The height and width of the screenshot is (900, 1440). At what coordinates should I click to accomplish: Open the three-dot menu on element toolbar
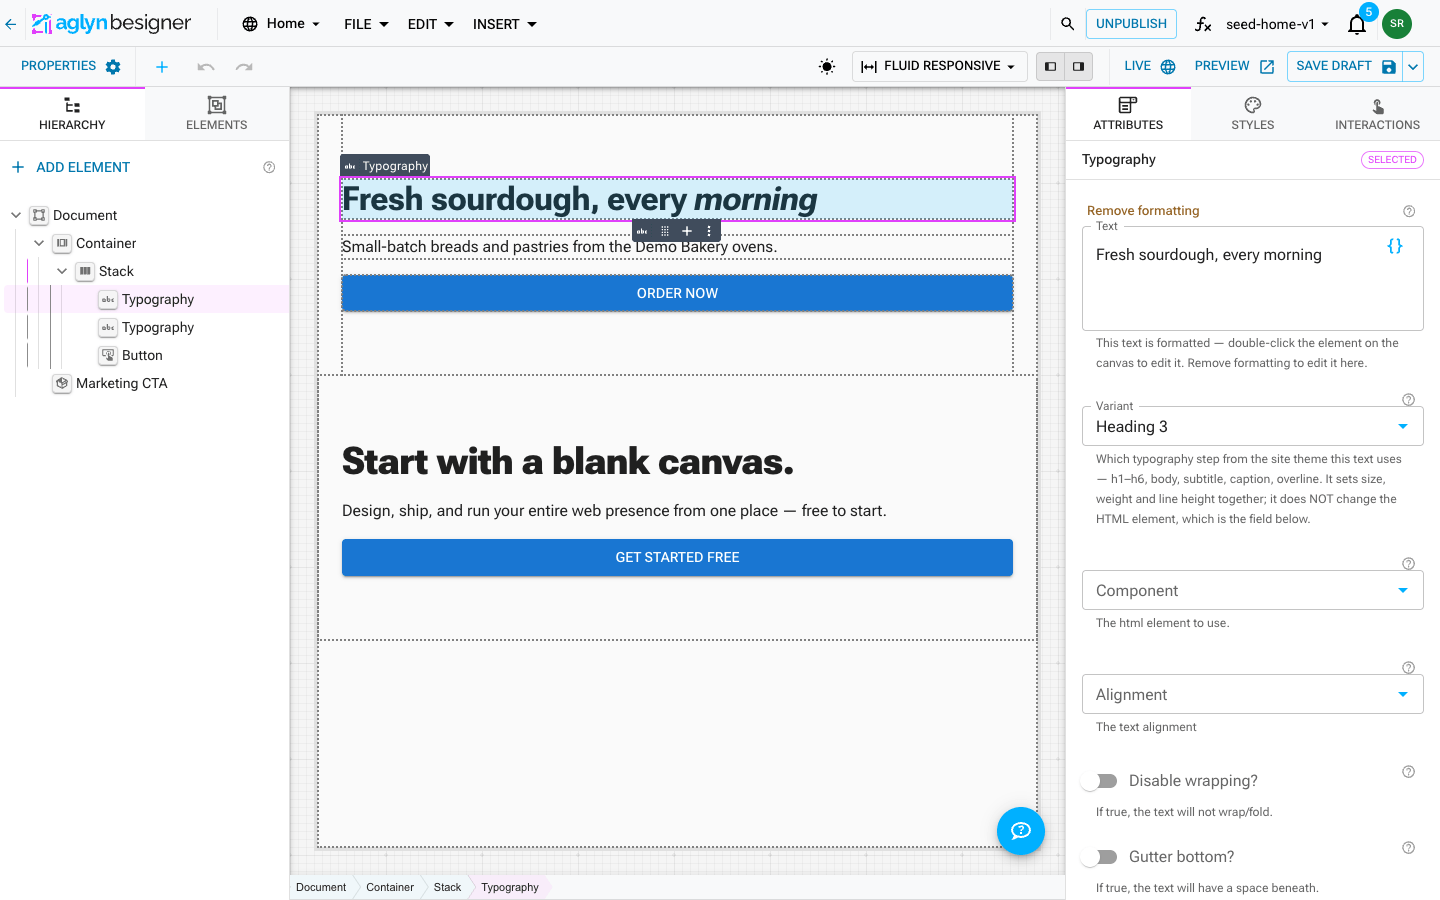tap(709, 231)
